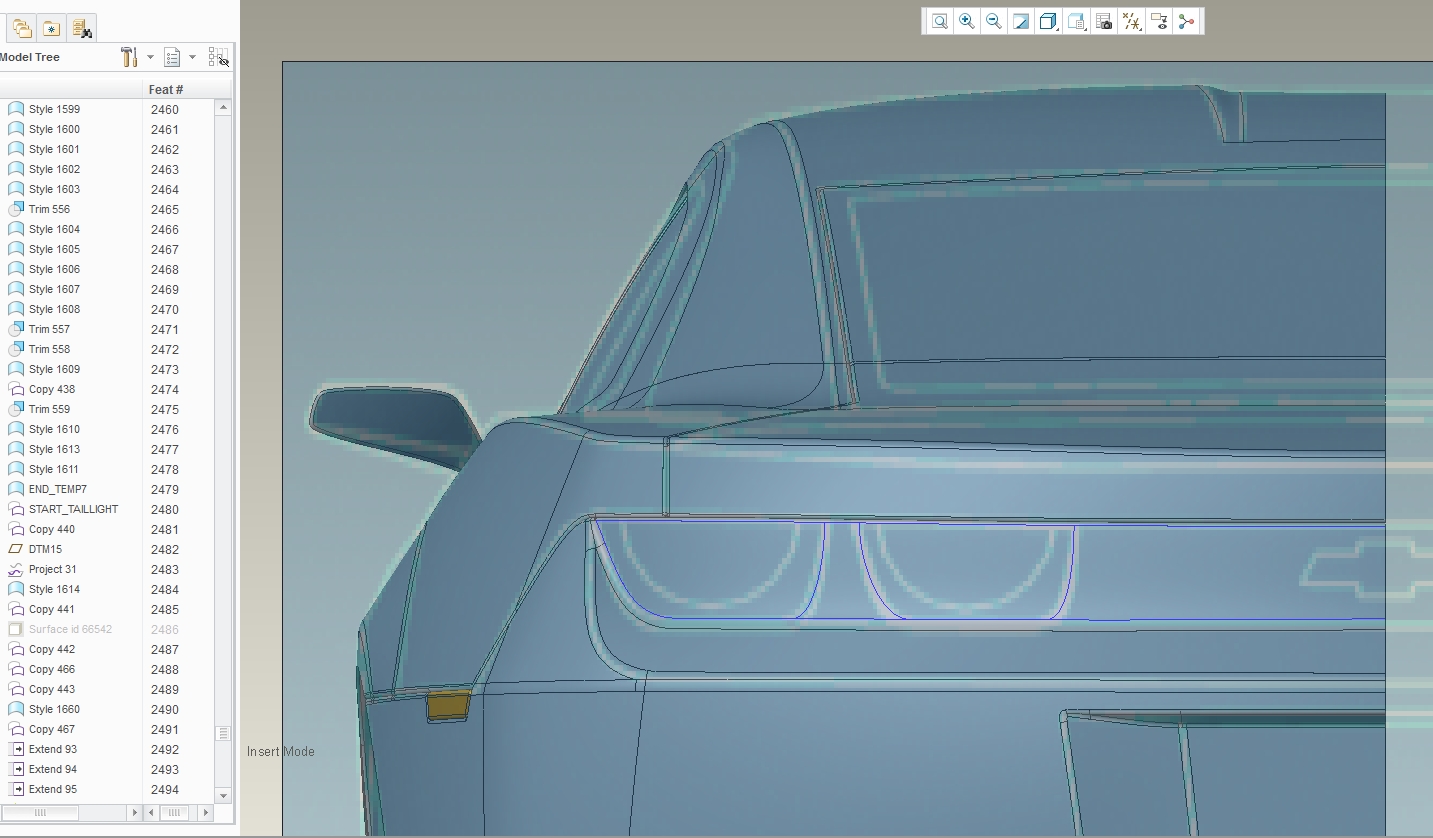1433x838 pixels.
Task: Select Copy 466 tree item
Action: click(52, 669)
